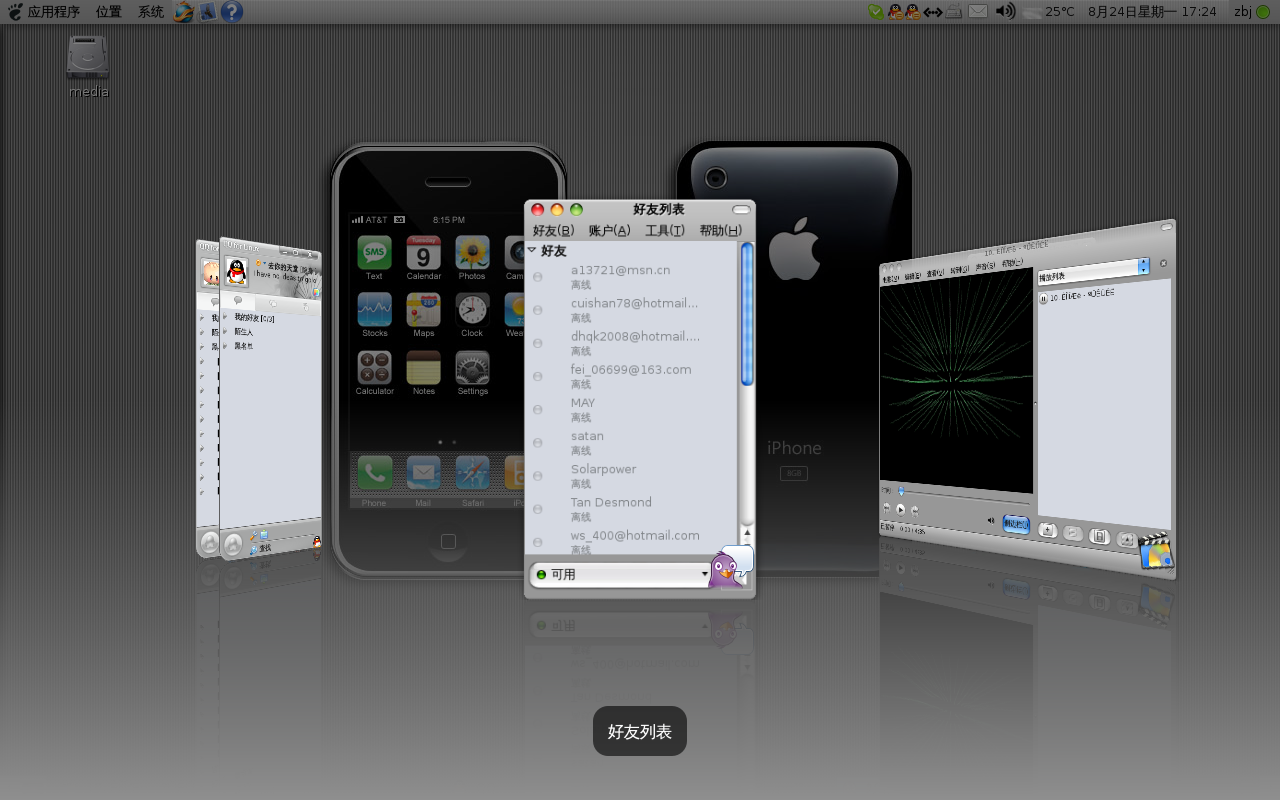
Task: Select contact satan in buddy list
Action: [x=632, y=442]
